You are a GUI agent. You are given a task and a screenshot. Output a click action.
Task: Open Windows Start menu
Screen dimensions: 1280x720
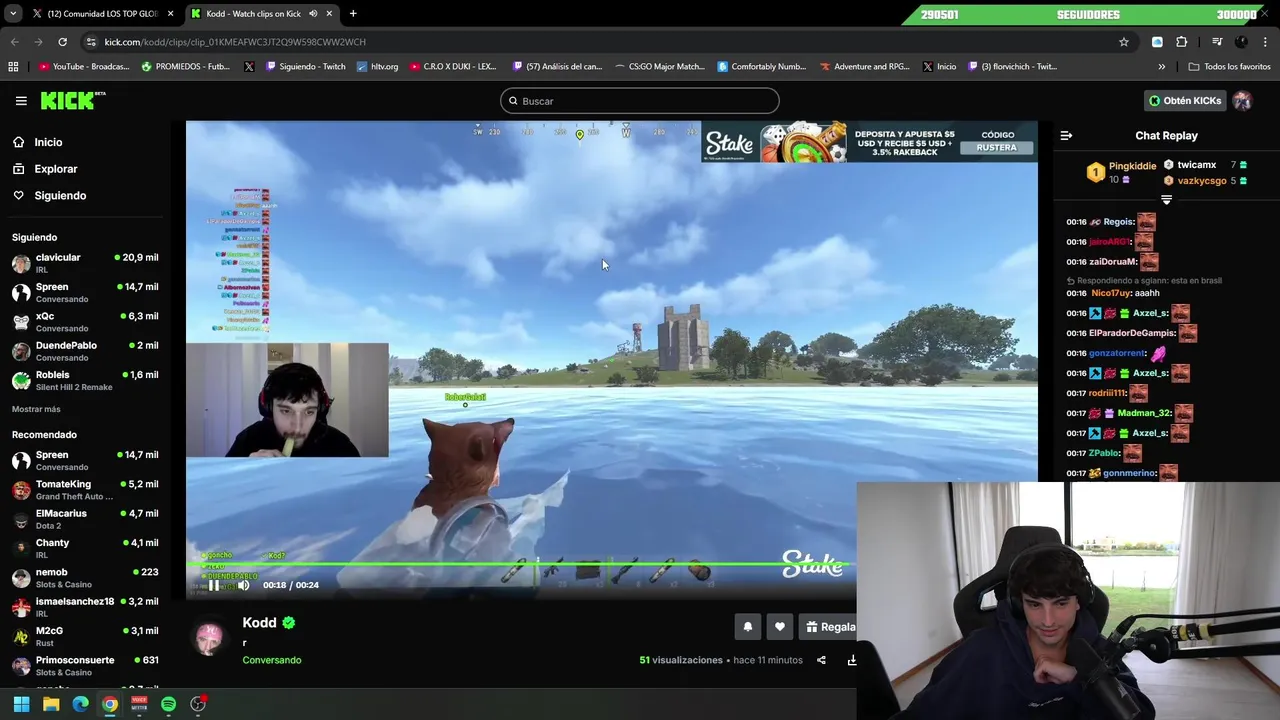point(21,704)
